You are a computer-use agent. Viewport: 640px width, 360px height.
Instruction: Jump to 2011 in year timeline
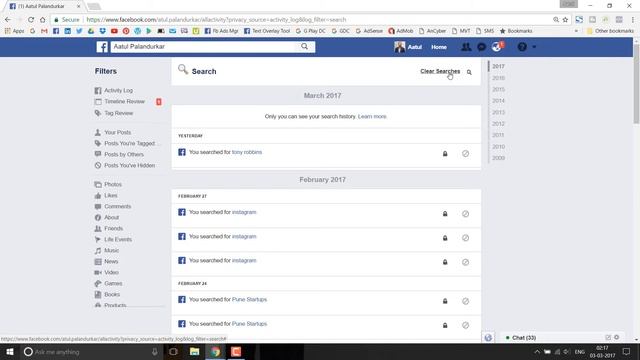(x=498, y=135)
